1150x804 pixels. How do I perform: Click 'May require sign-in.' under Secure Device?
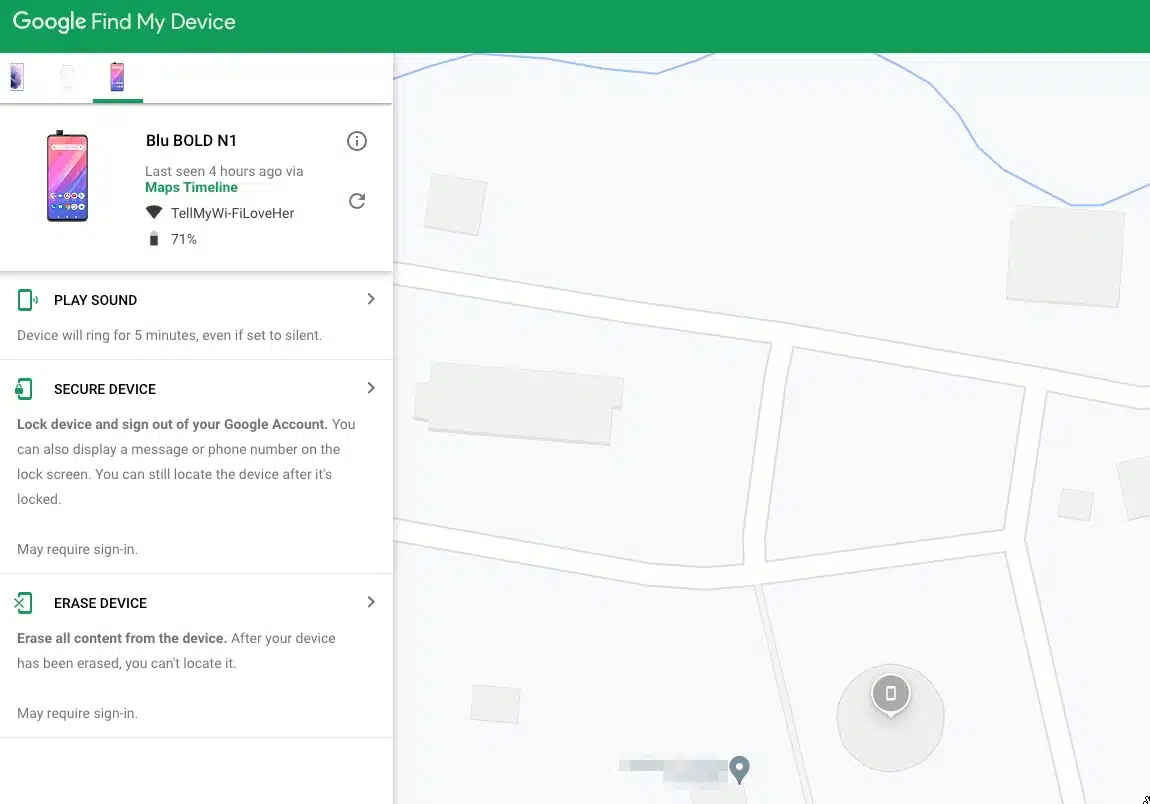(77, 549)
